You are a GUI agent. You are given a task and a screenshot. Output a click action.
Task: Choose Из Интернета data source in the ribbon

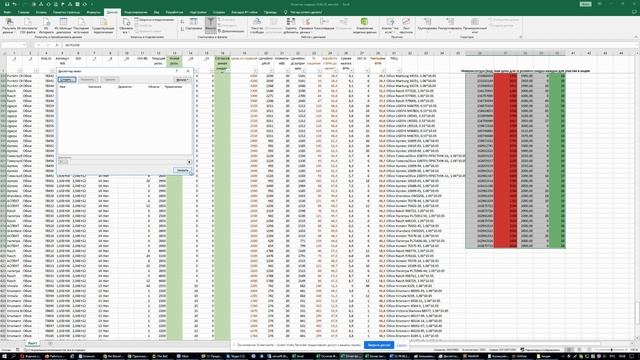47,26
